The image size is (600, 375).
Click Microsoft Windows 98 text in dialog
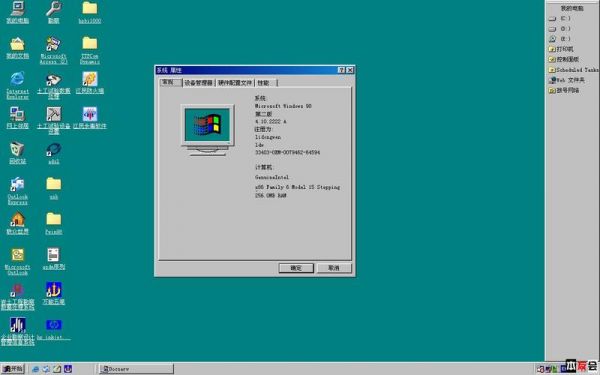pos(283,106)
